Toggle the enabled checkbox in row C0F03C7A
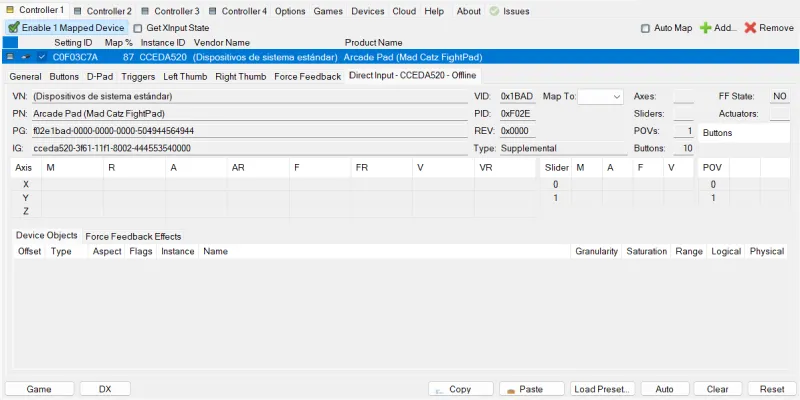The width and height of the screenshot is (800, 400). coord(42,57)
